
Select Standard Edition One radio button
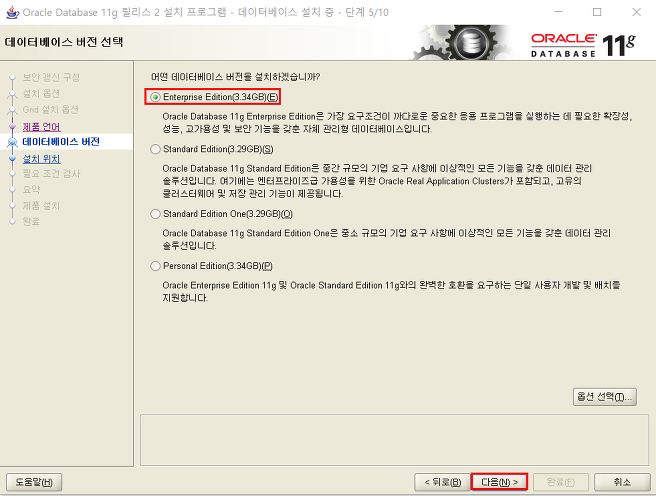point(155,214)
